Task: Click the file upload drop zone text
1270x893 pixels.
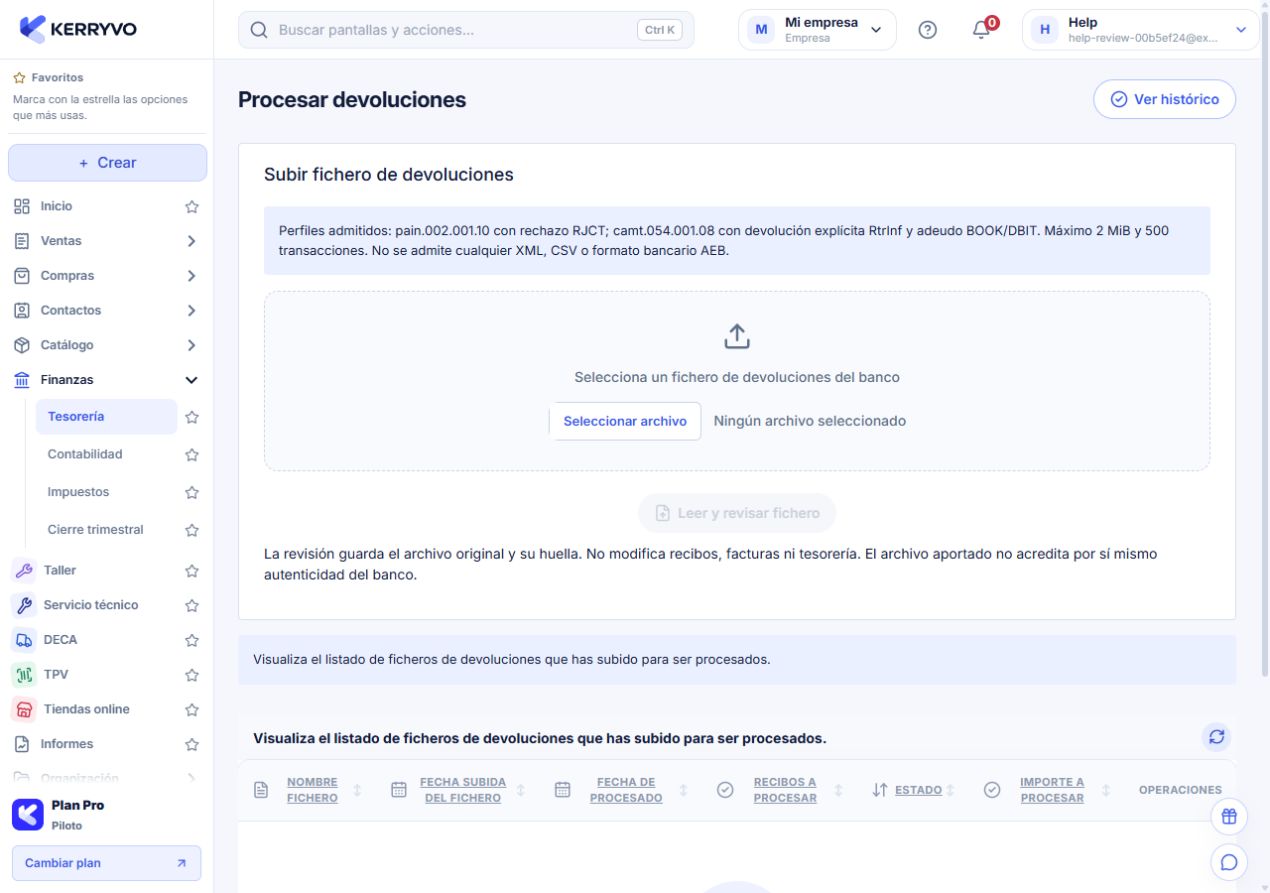Action: 737,378
